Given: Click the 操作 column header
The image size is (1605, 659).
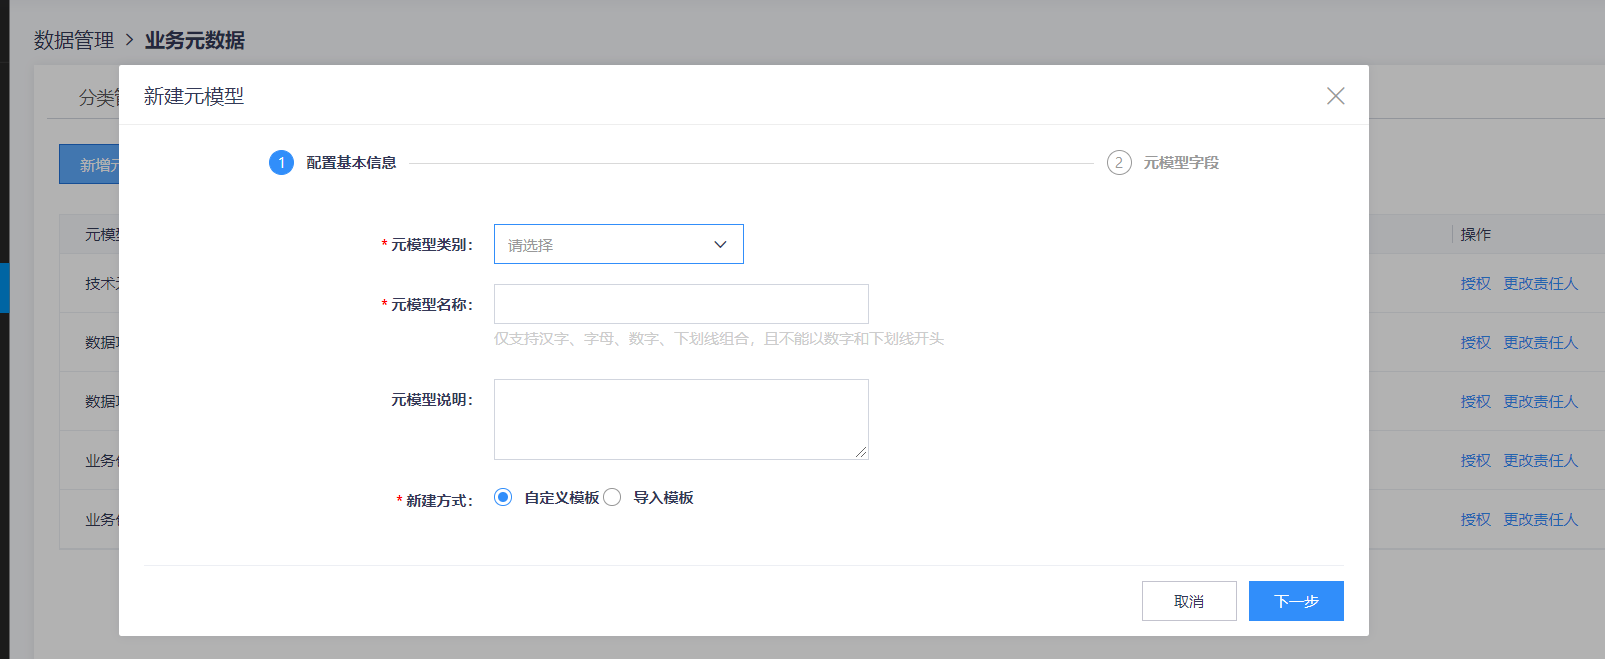Looking at the screenshot, I should coord(1475,234).
